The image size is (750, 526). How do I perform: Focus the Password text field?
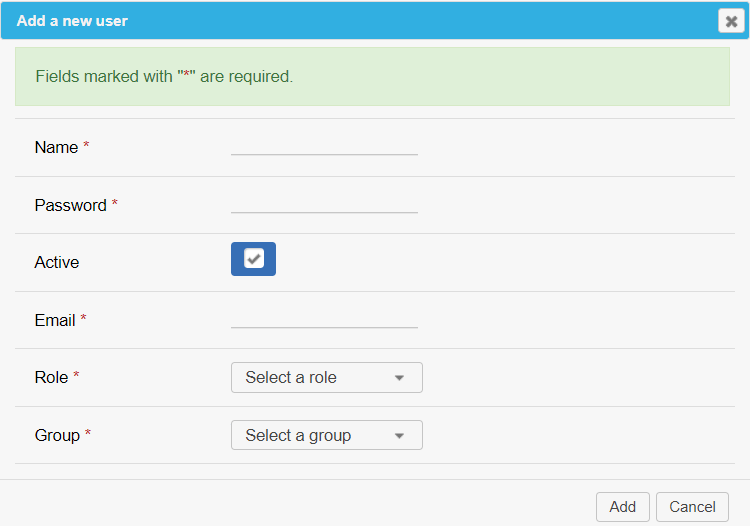[x=324, y=203]
